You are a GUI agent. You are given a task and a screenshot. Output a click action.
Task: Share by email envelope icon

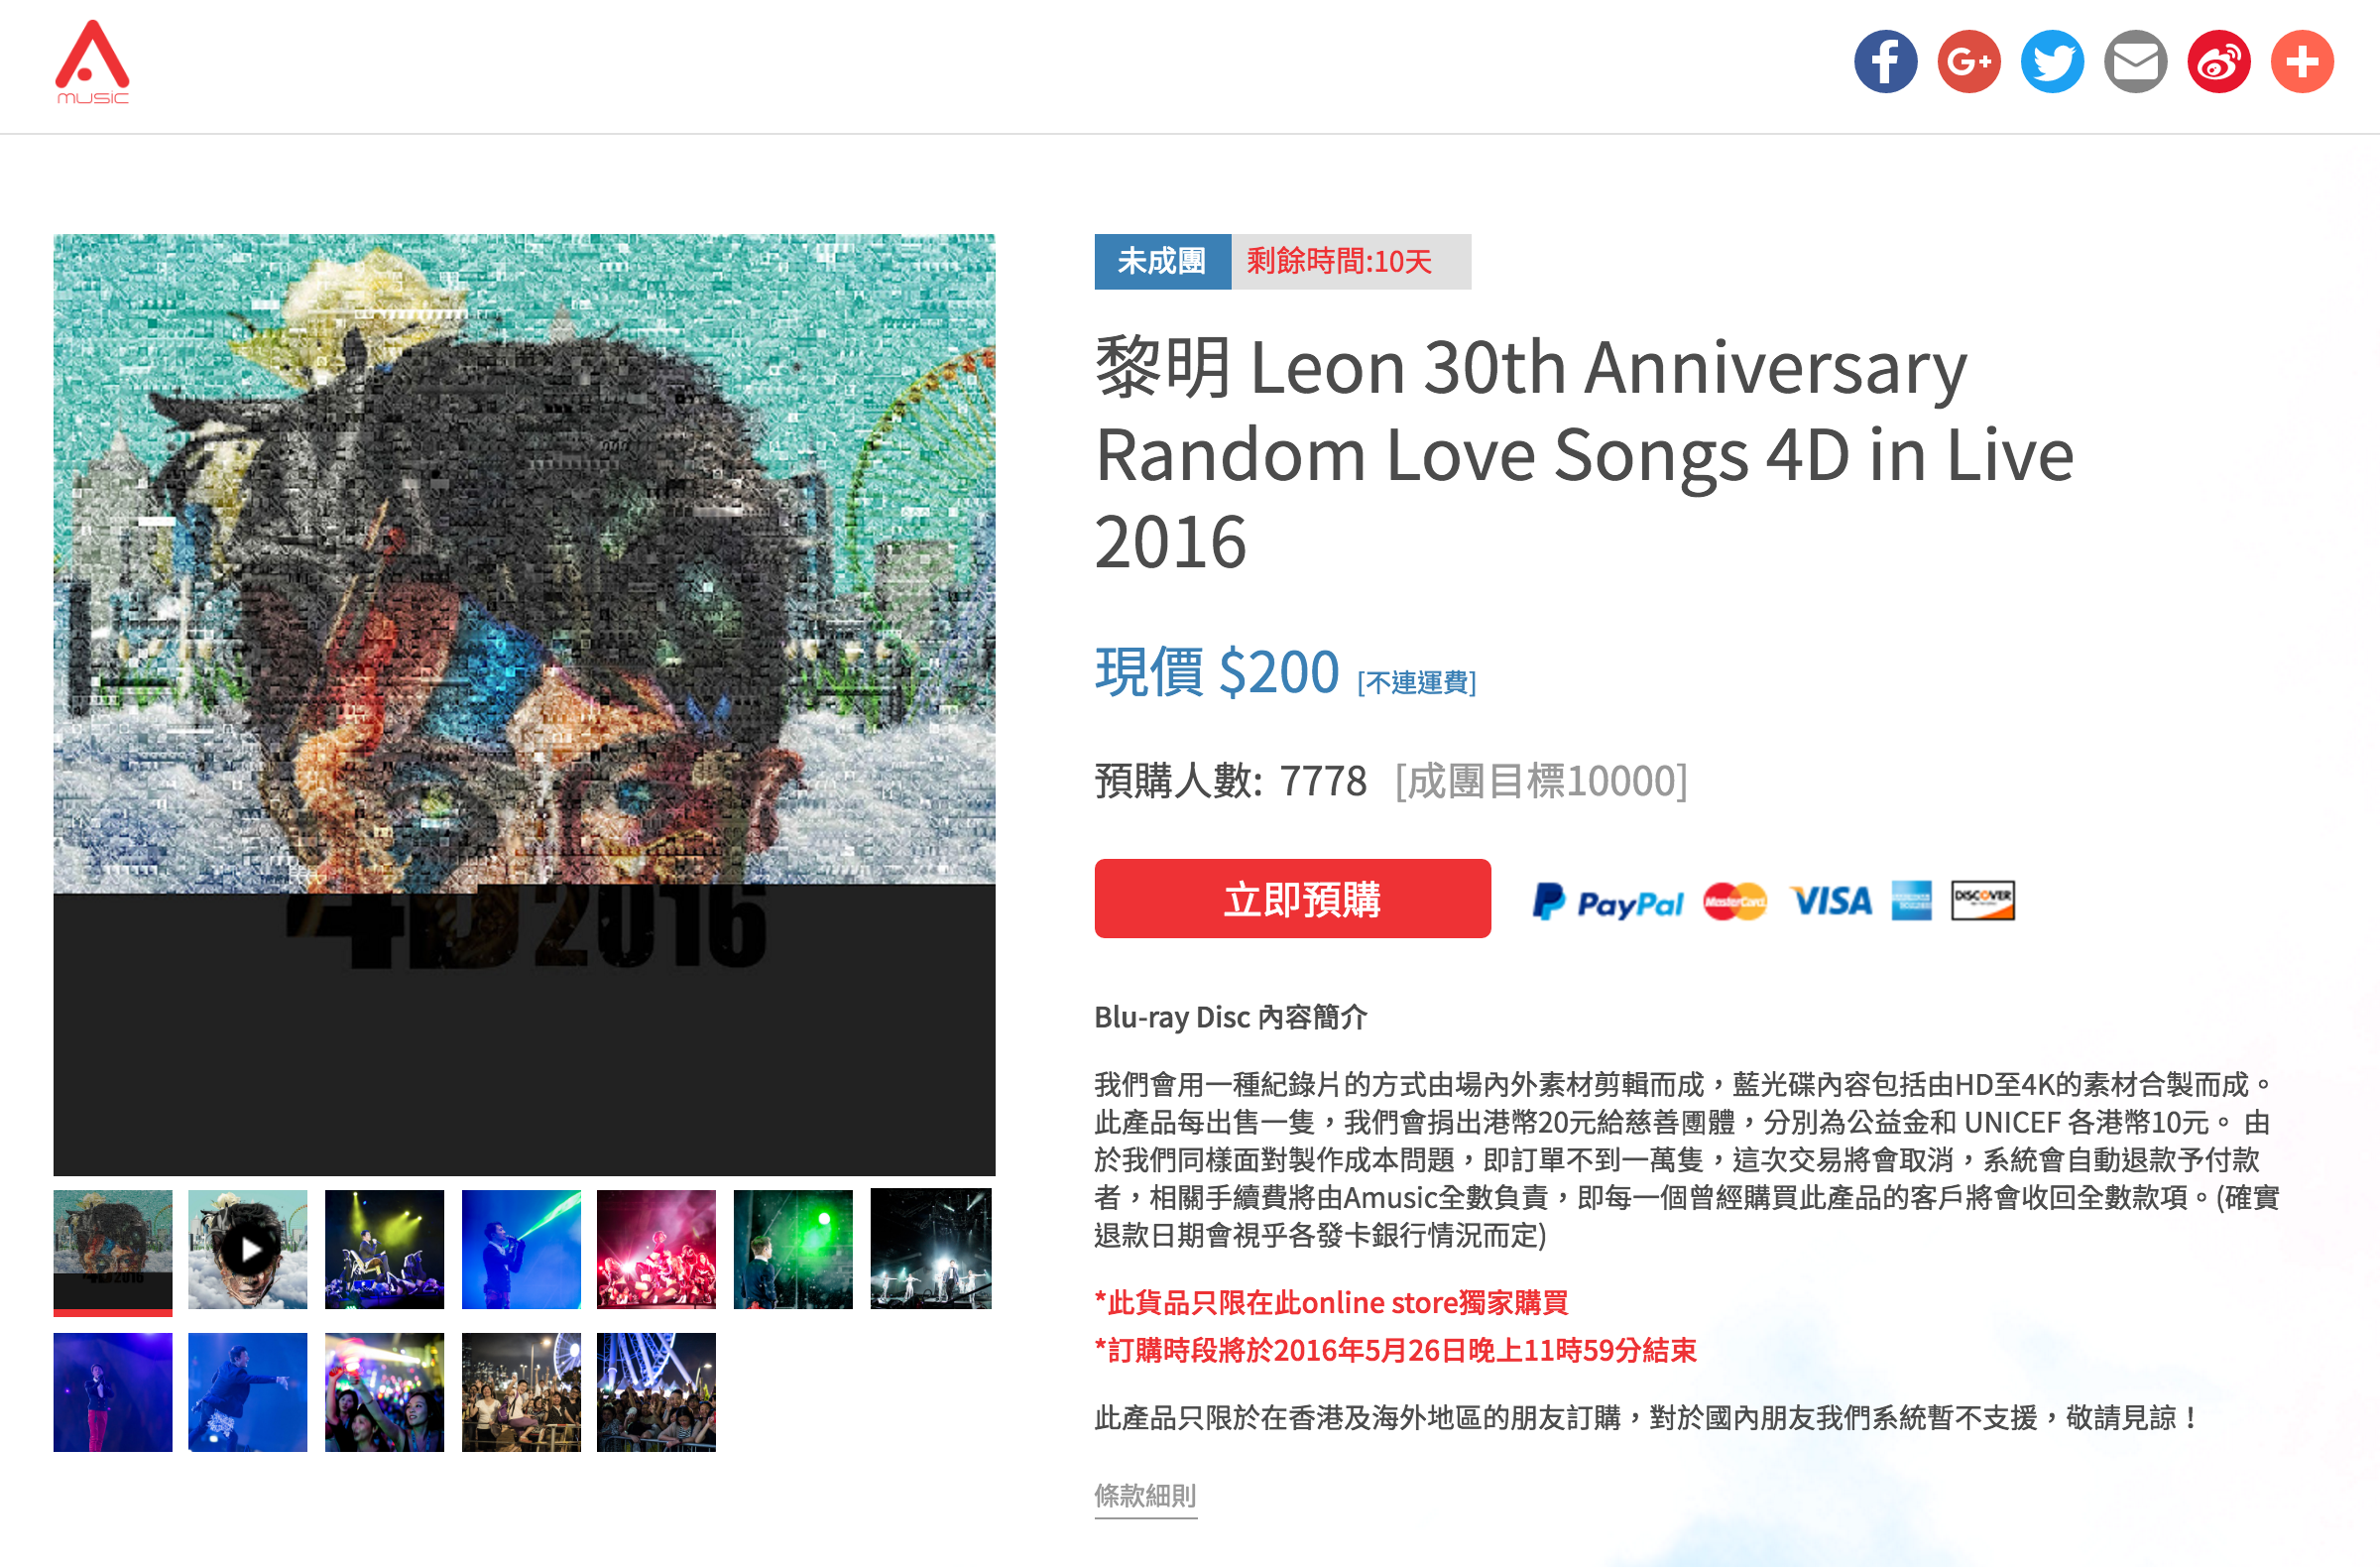[2135, 62]
